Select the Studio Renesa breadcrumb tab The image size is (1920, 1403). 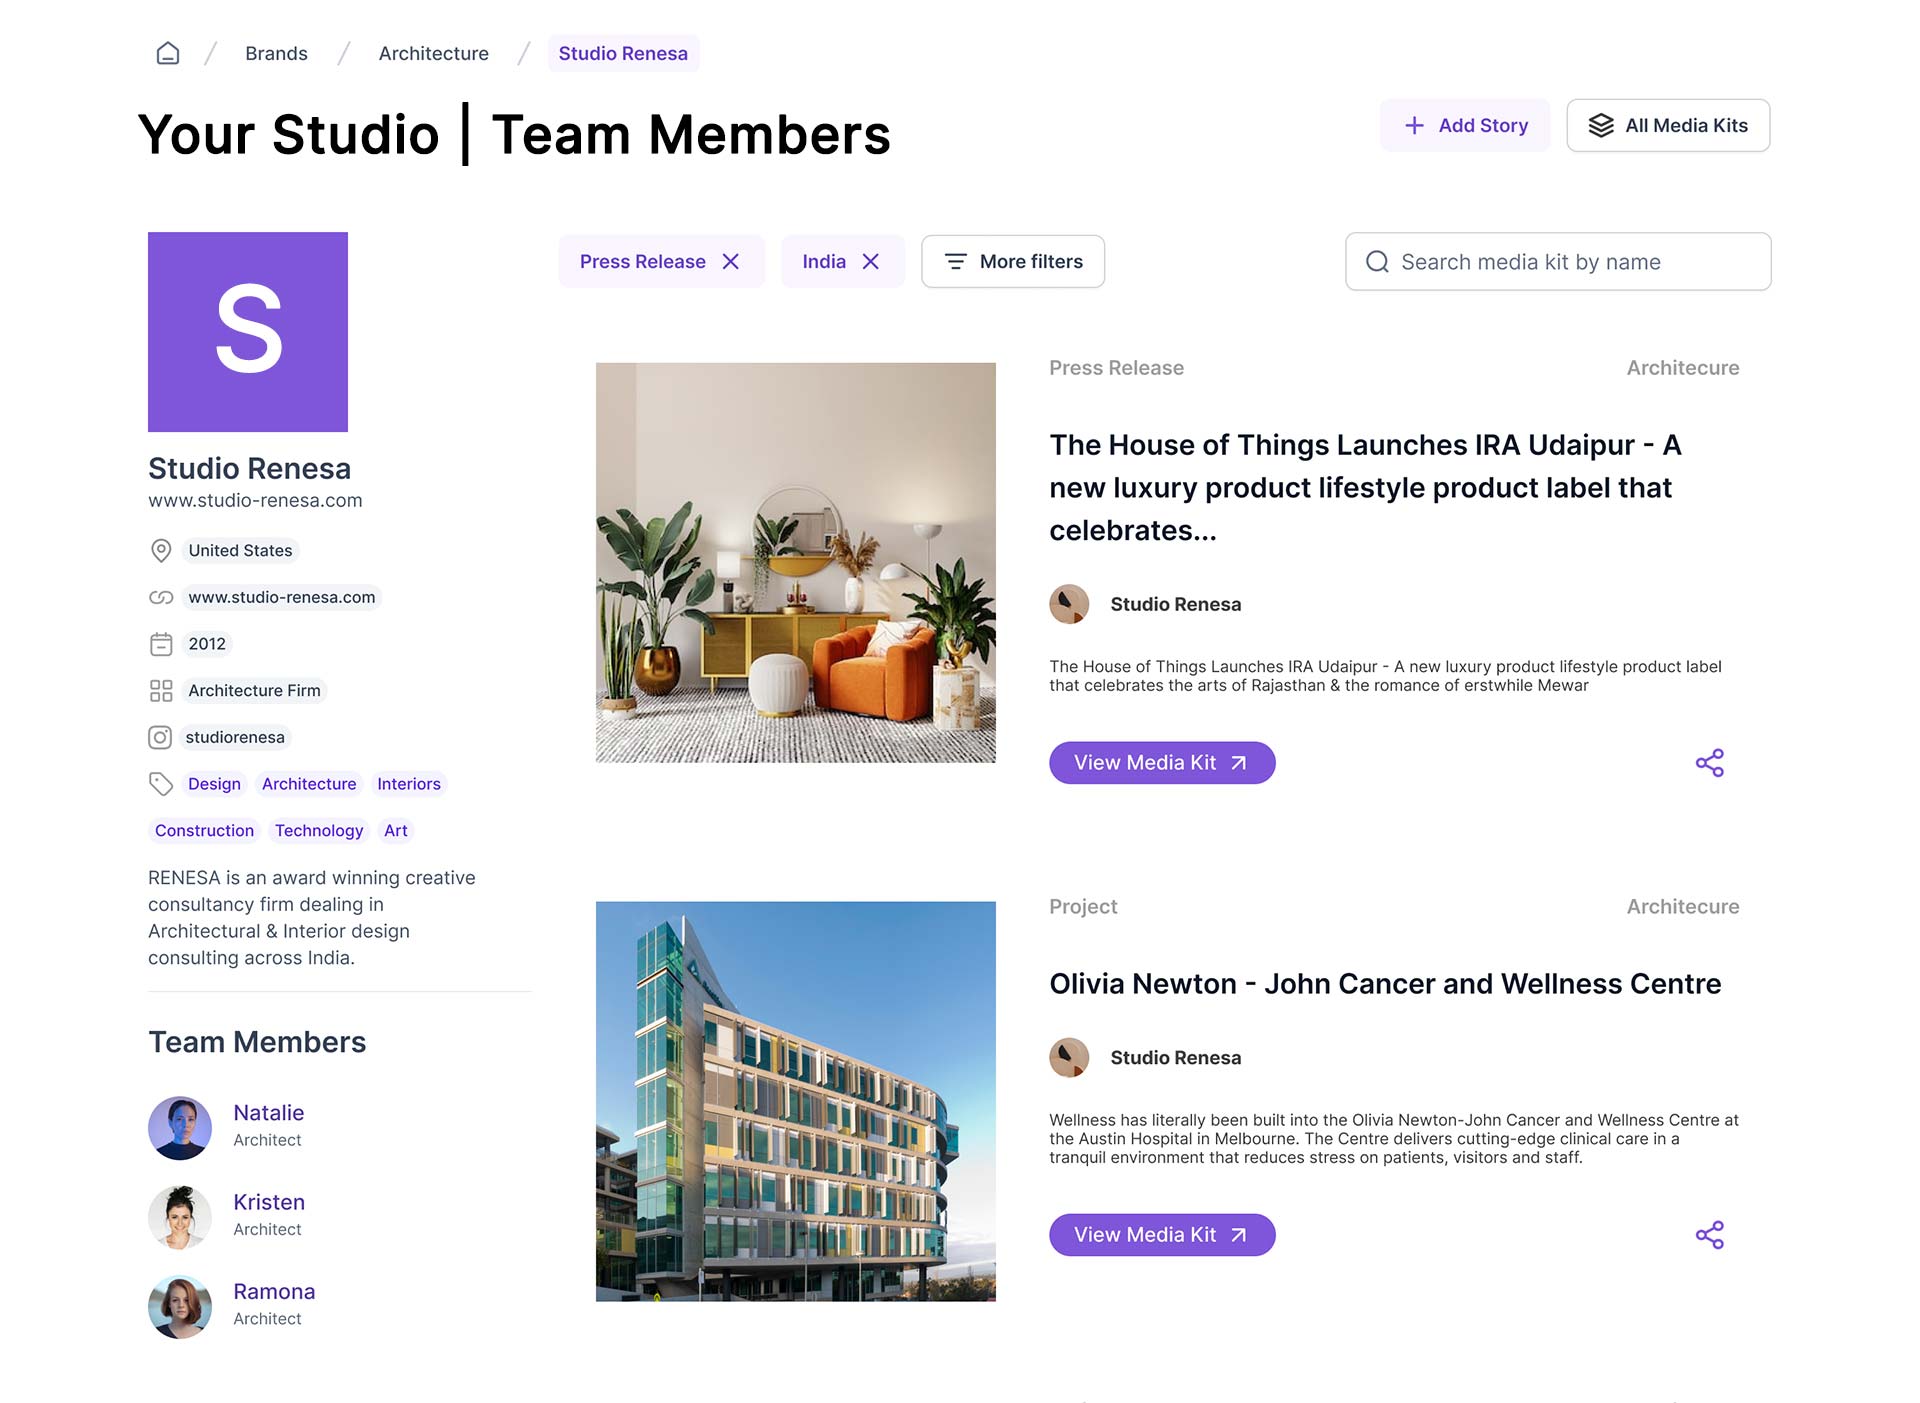point(623,53)
